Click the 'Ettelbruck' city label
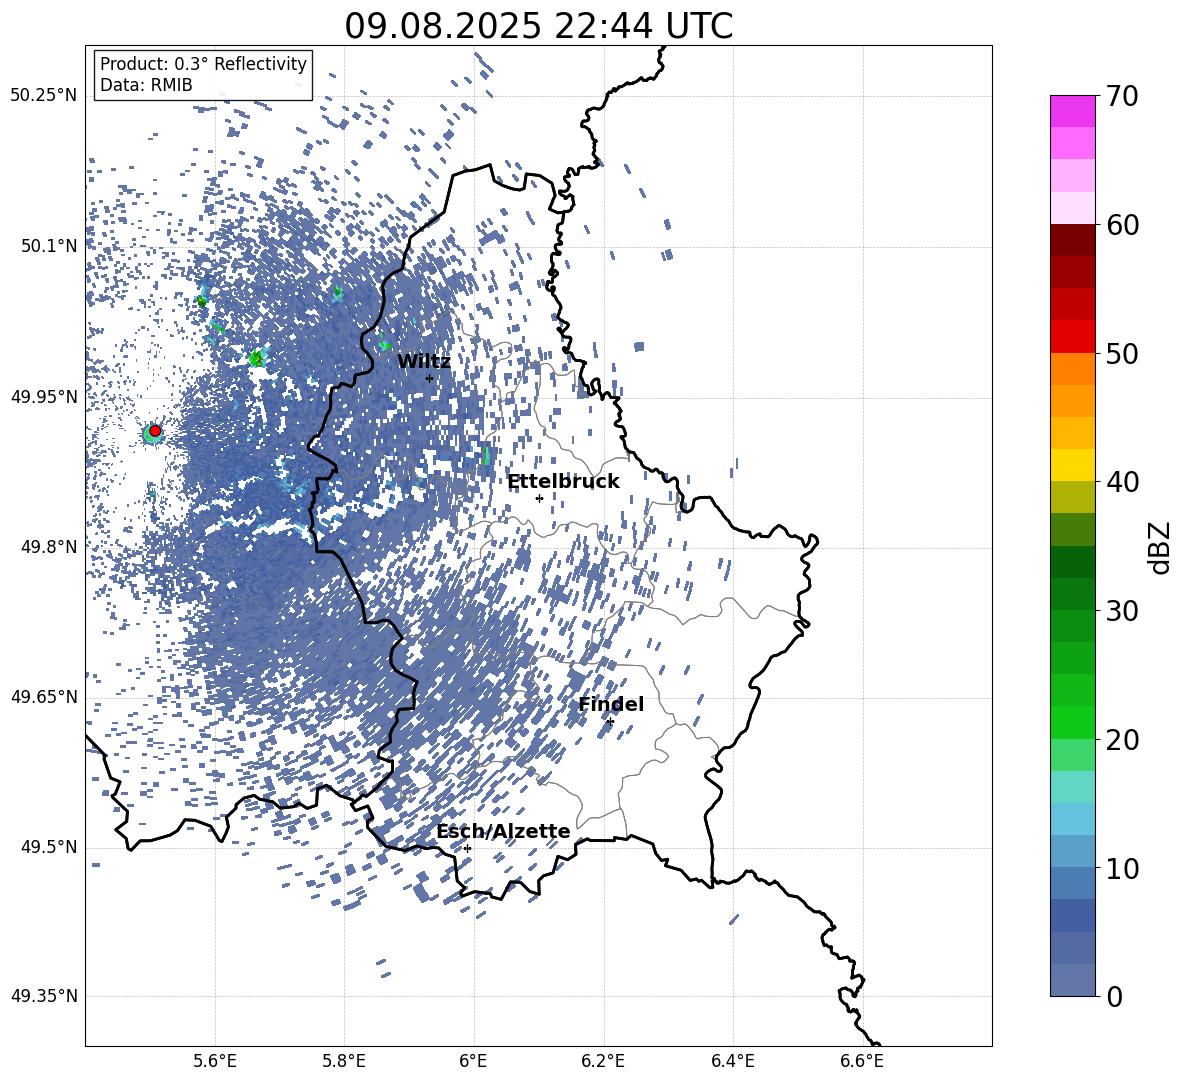The height and width of the screenshot is (1081, 1184). click(x=563, y=482)
